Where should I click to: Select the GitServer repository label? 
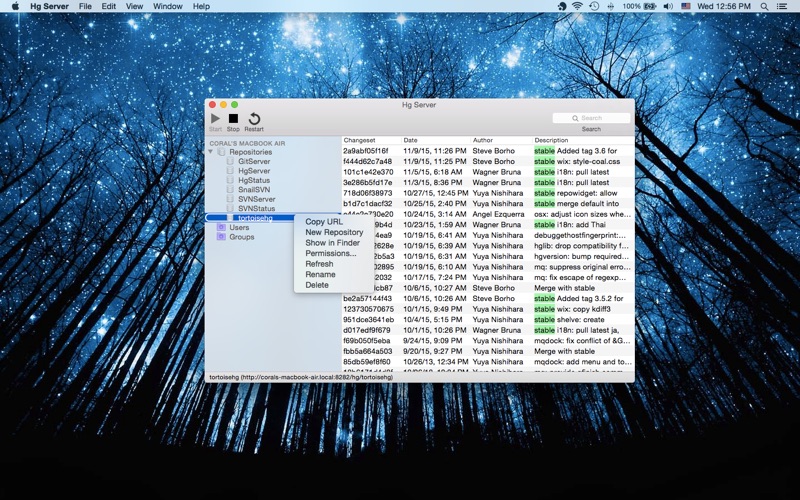tap(254, 161)
